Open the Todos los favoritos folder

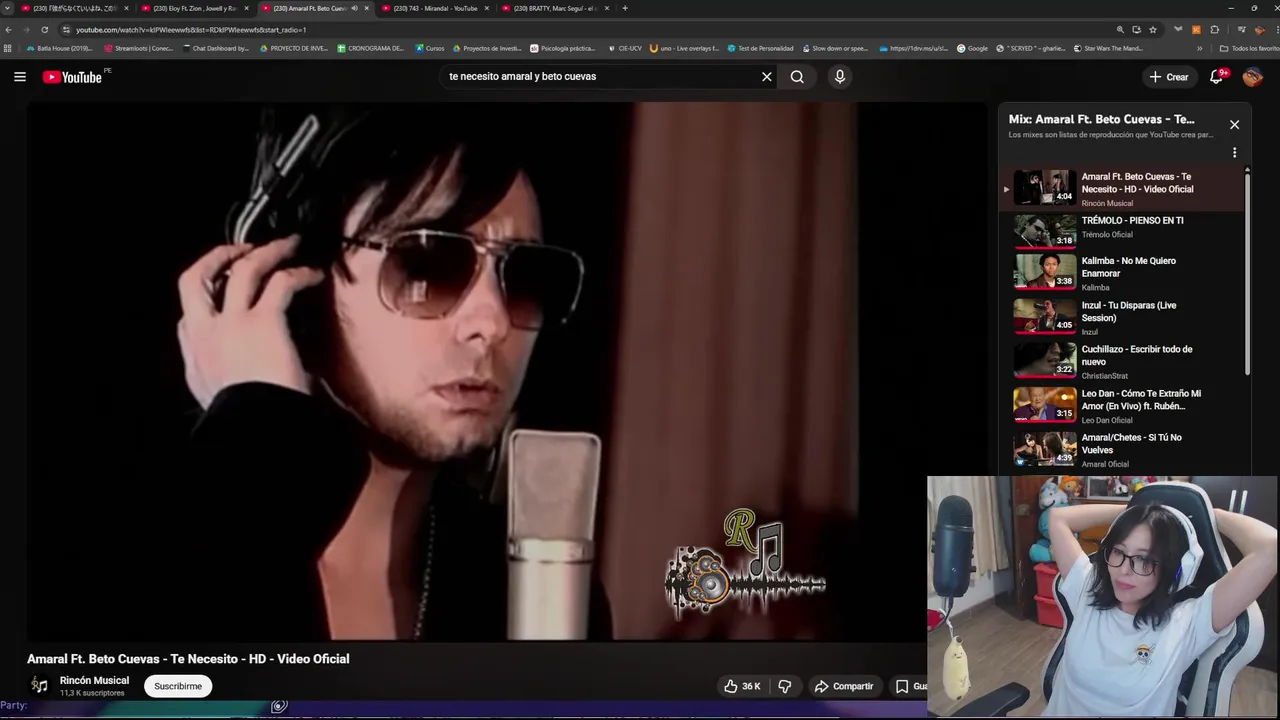coord(1249,48)
